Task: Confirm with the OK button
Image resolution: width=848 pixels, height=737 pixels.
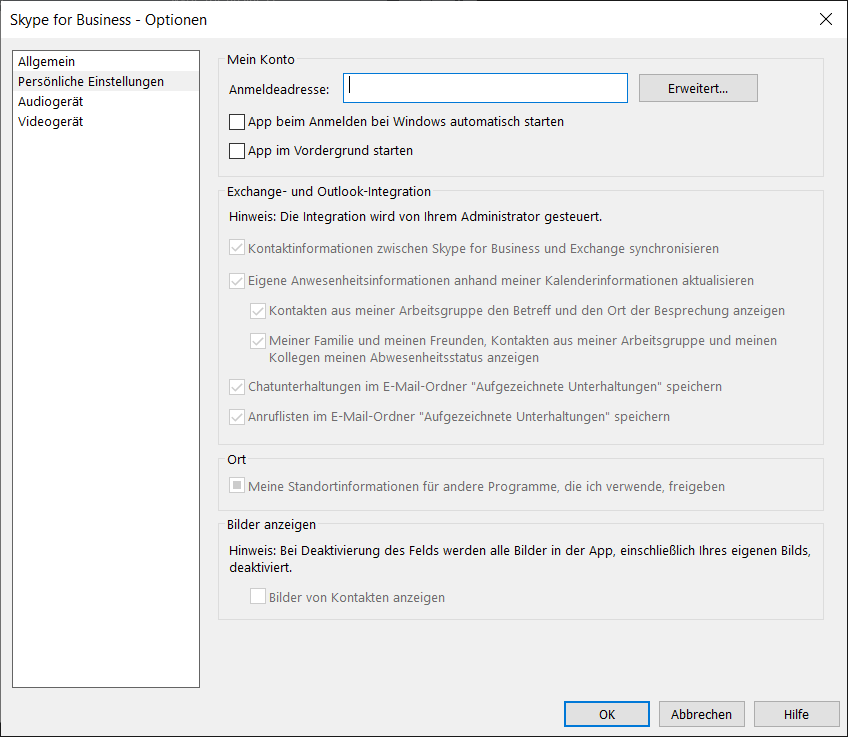Action: click(x=607, y=714)
